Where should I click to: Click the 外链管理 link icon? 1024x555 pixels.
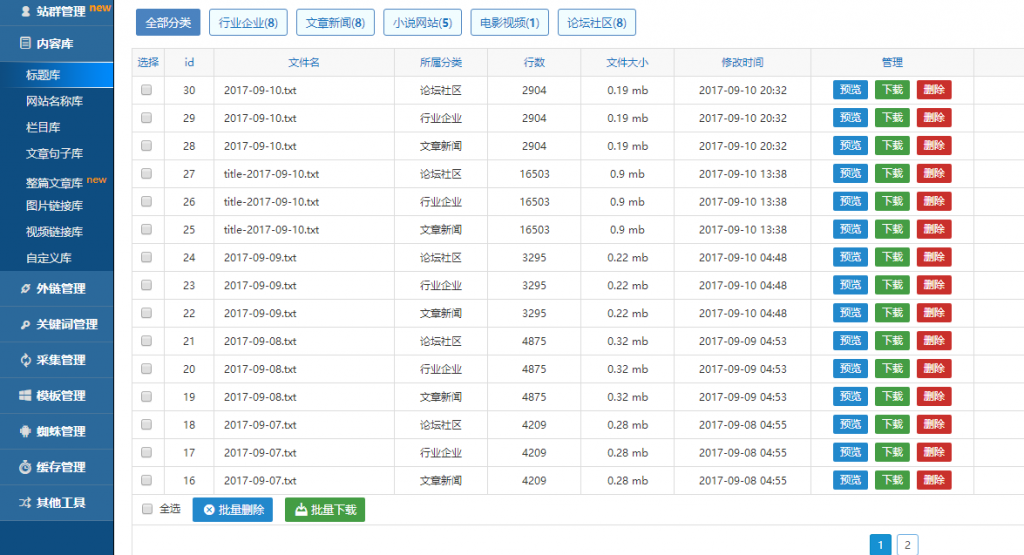(26, 289)
